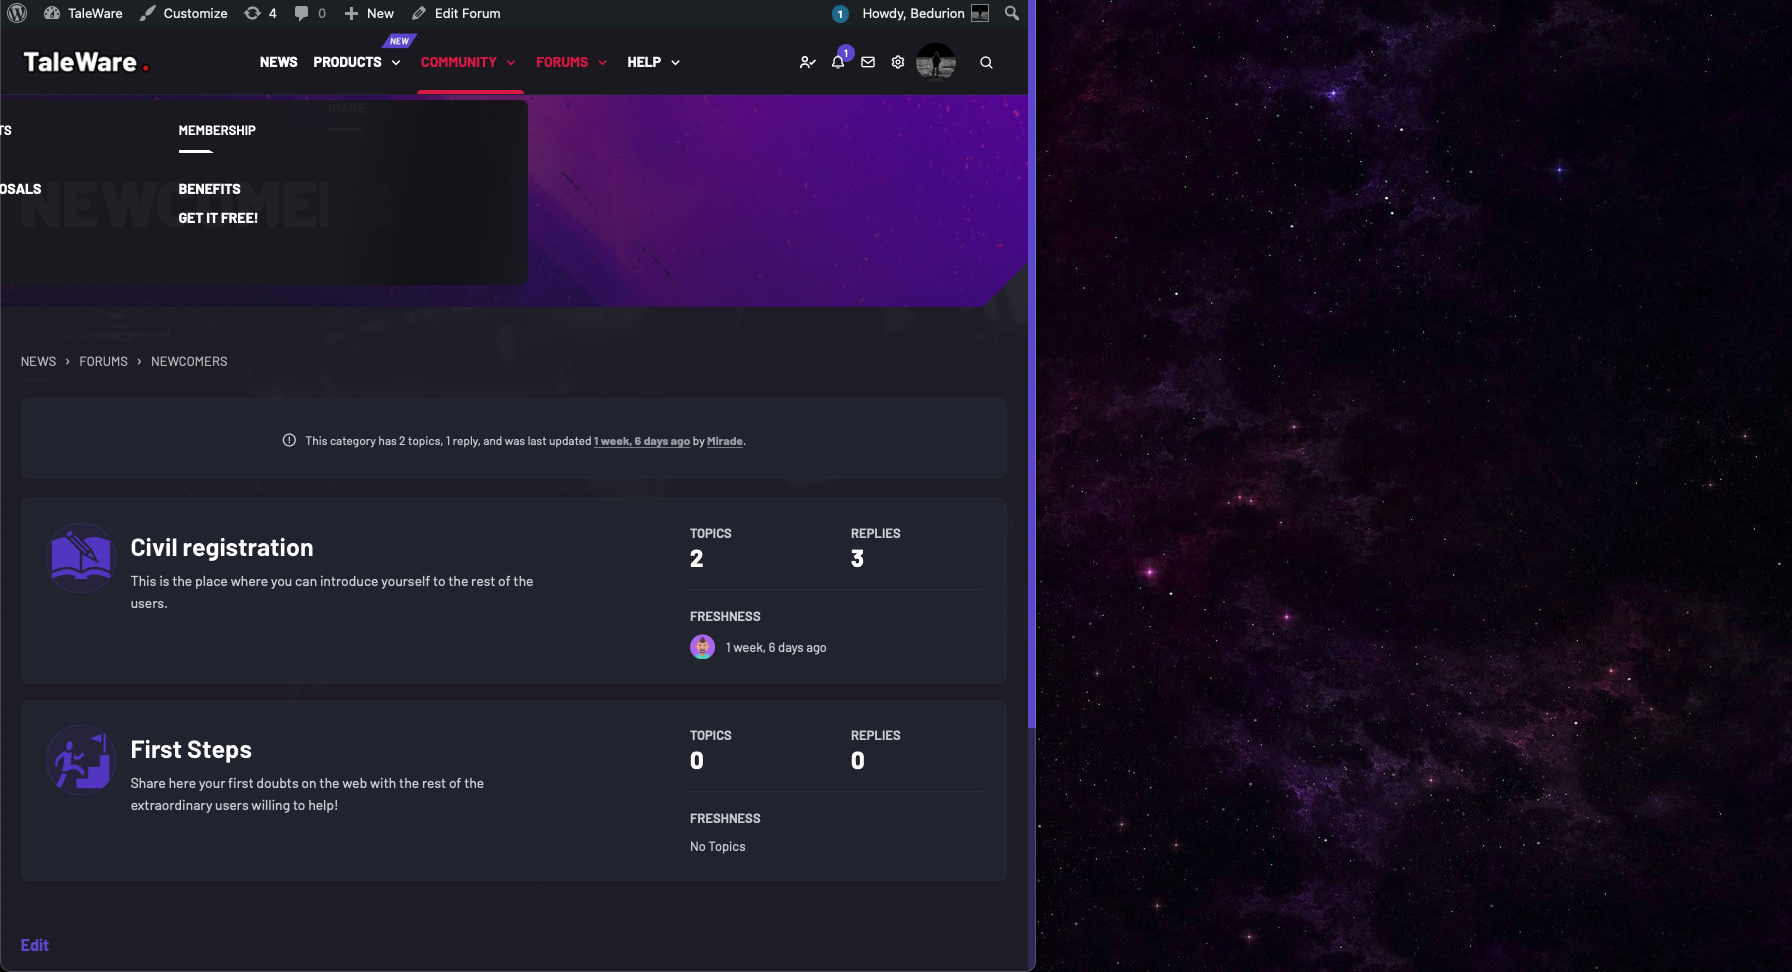
Task: Open the COMMUNITY menu
Action: tap(458, 62)
